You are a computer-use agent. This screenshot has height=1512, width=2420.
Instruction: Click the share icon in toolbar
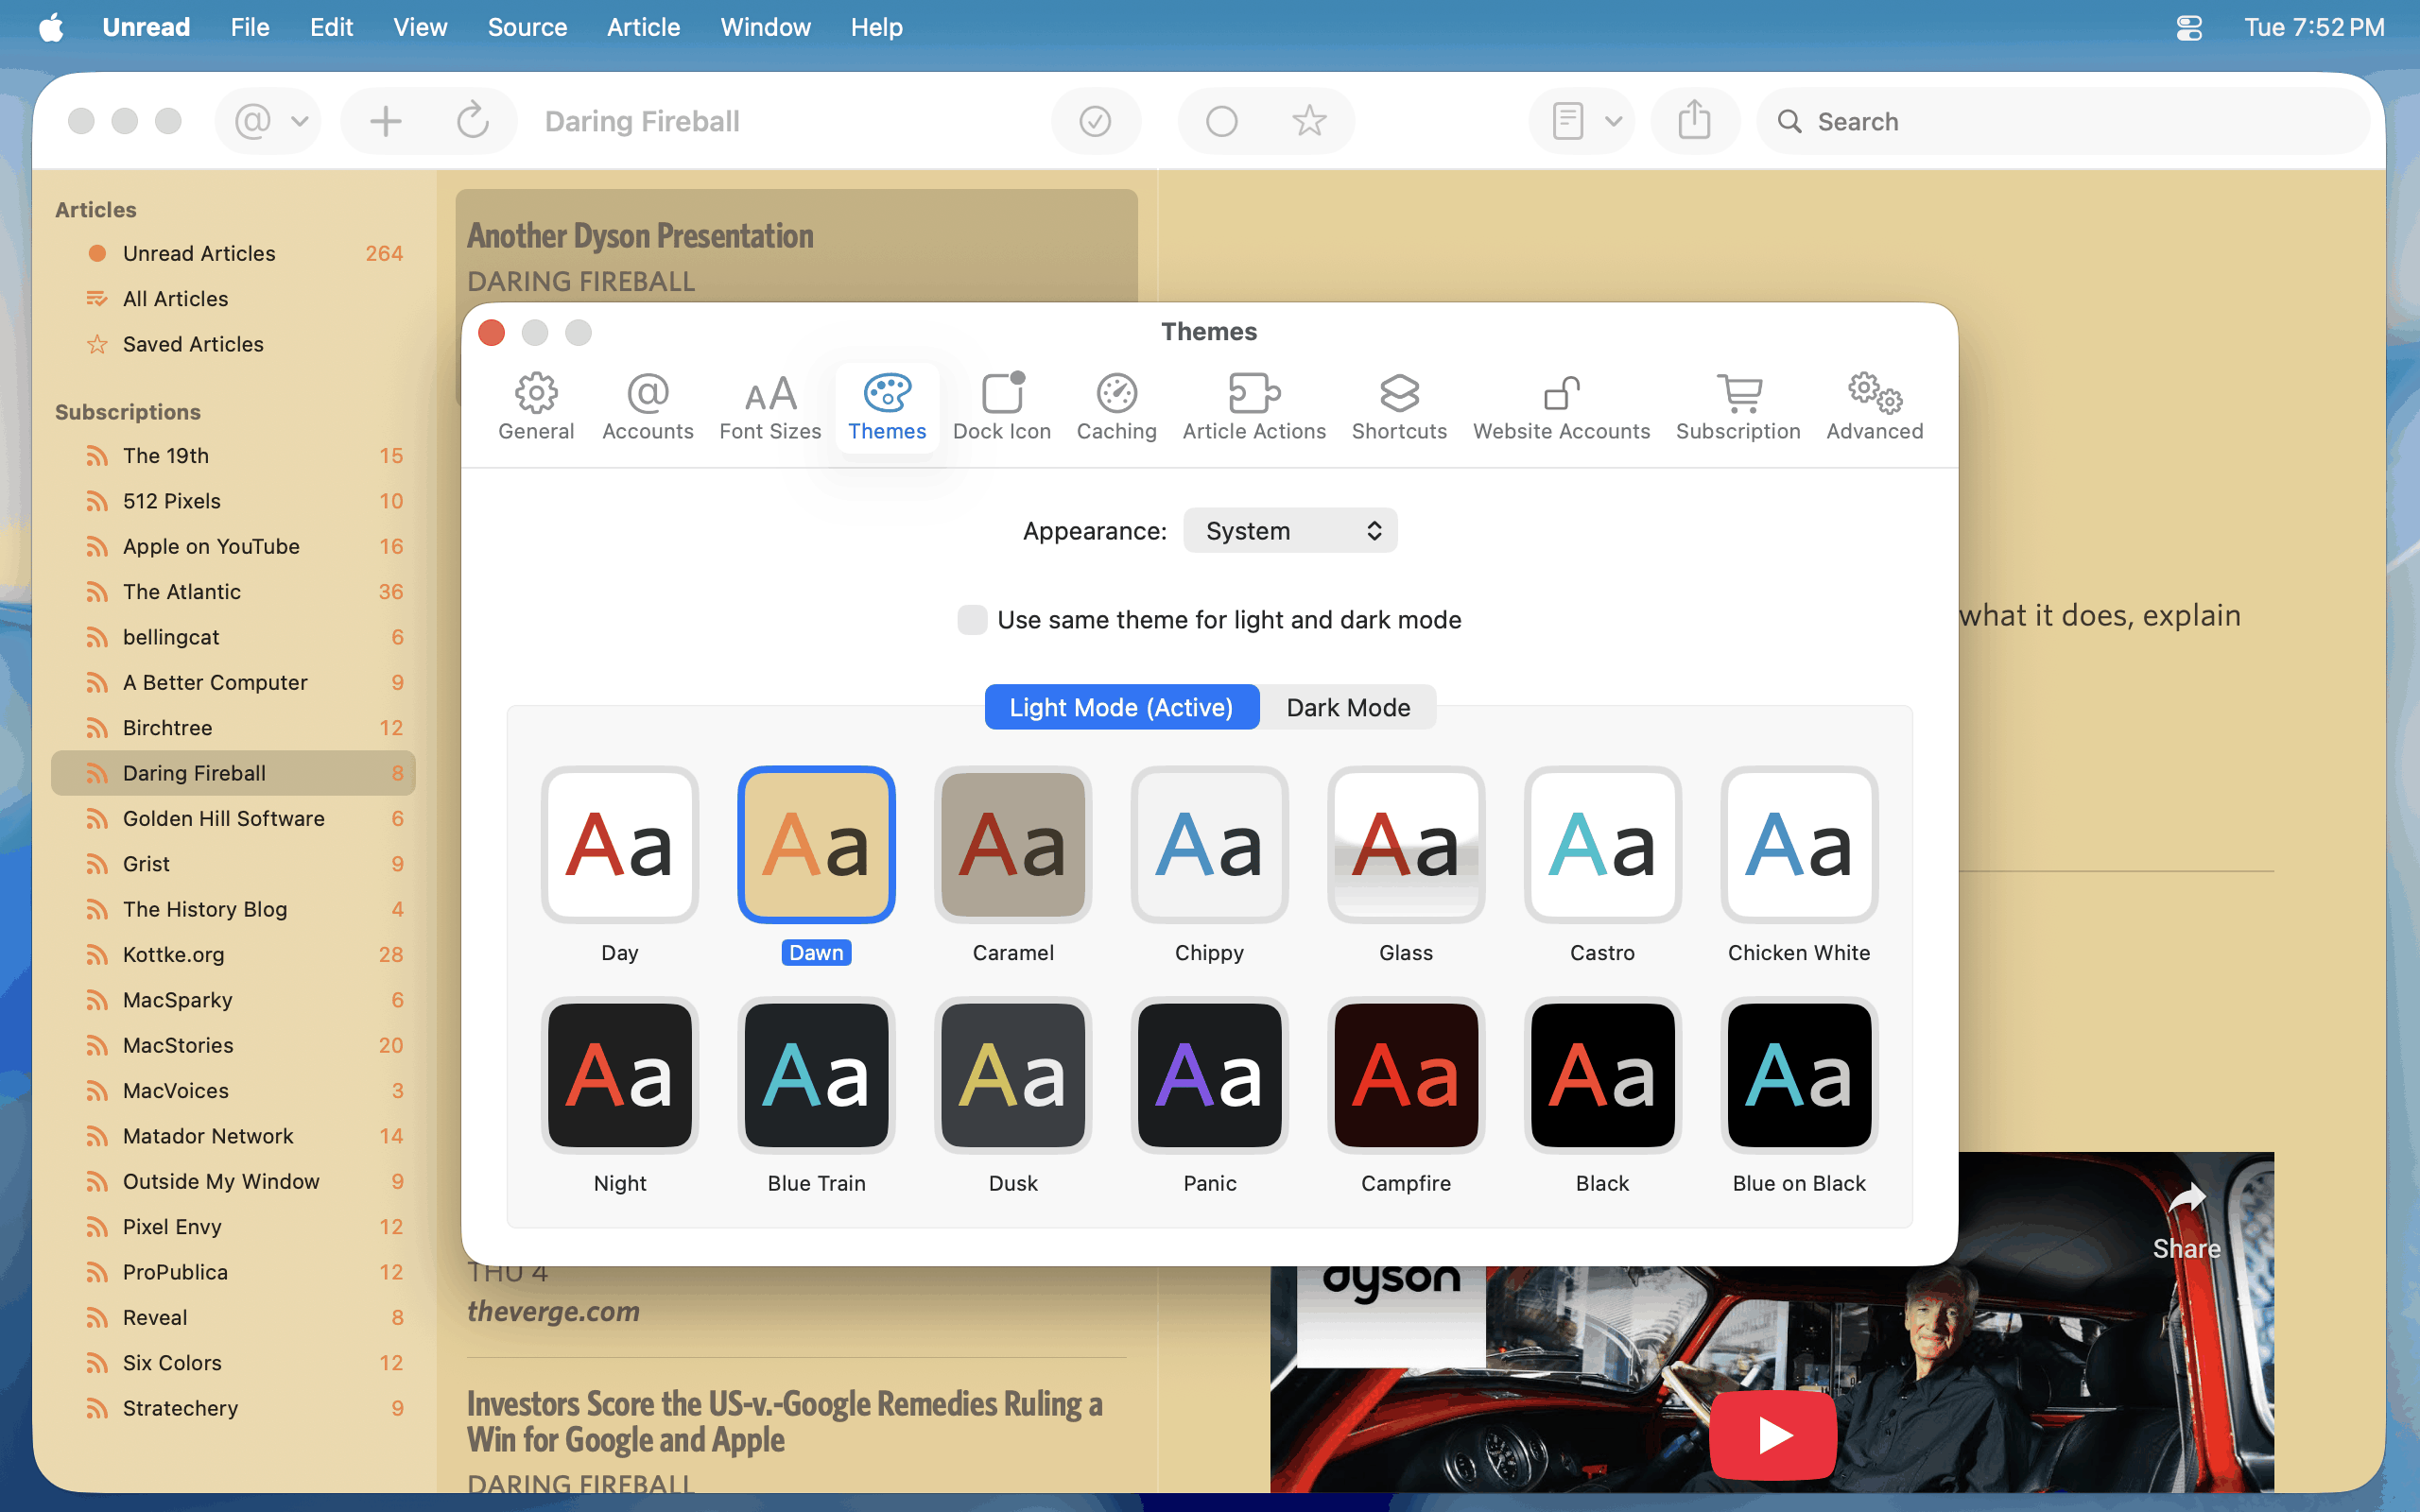click(x=1694, y=121)
